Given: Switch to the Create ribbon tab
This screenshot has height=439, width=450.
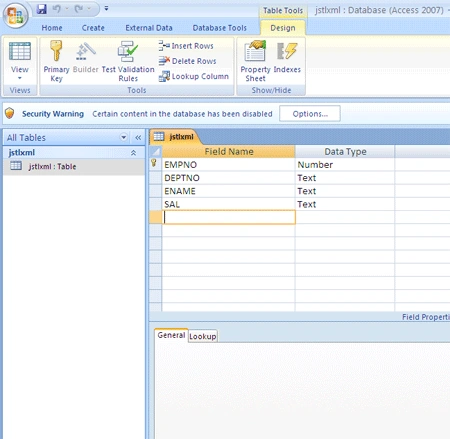Looking at the screenshot, I should coord(93,28).
